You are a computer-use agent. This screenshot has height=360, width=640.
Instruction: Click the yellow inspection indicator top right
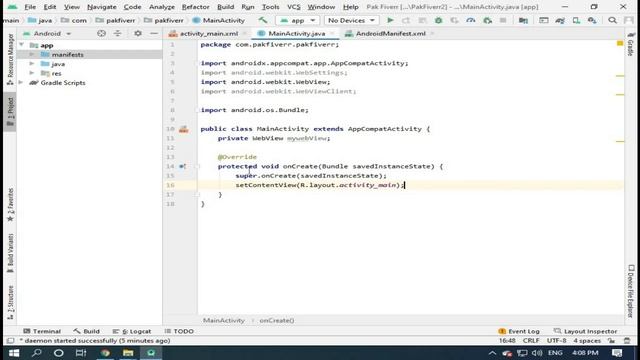pyautogui.click(x=620, y=43)
